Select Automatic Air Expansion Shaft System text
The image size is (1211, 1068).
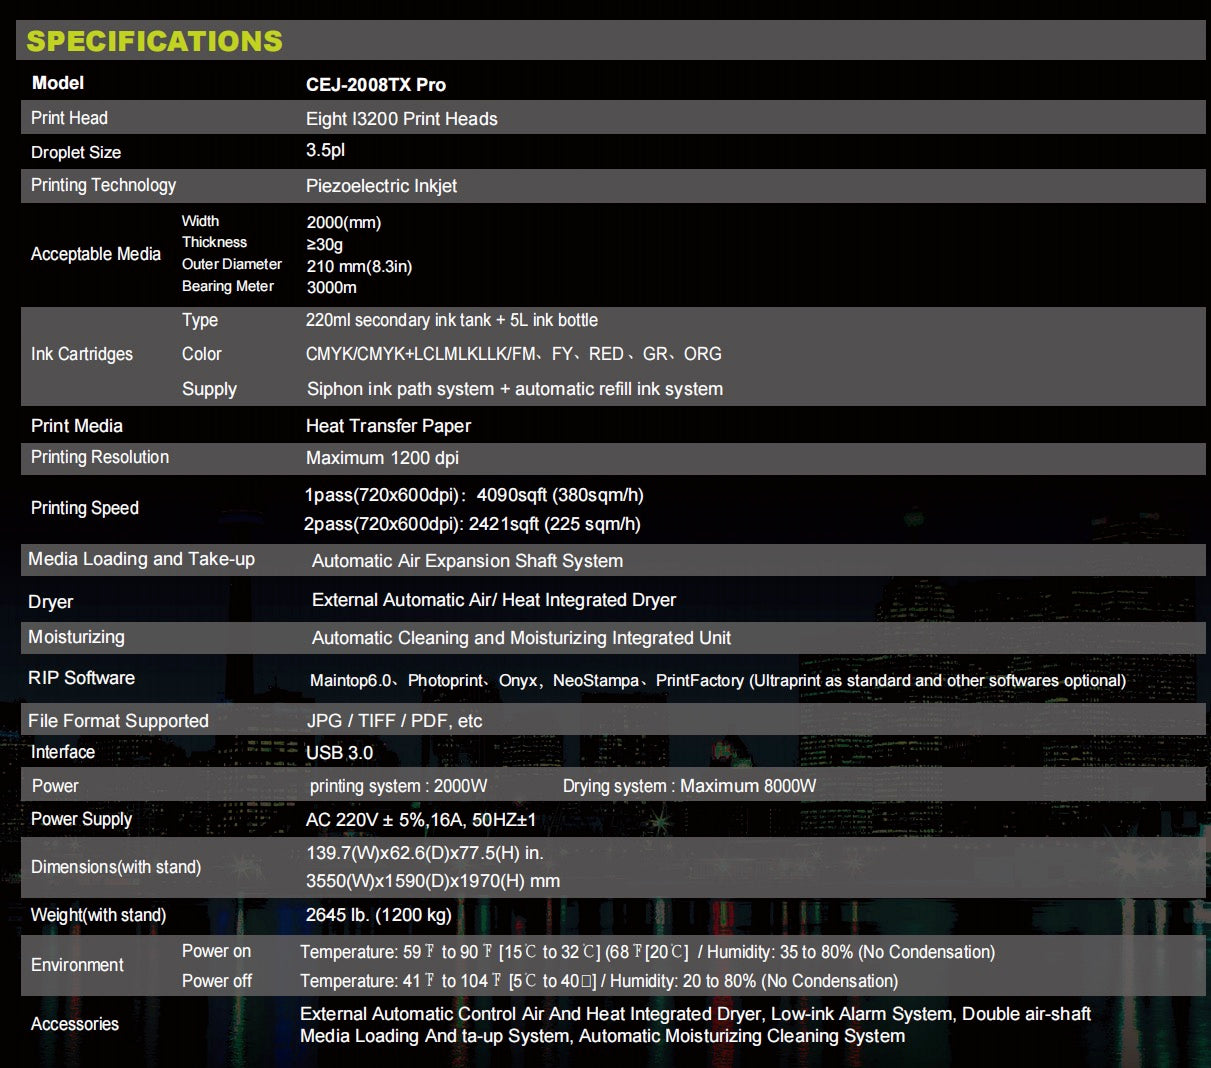[467, 561]
